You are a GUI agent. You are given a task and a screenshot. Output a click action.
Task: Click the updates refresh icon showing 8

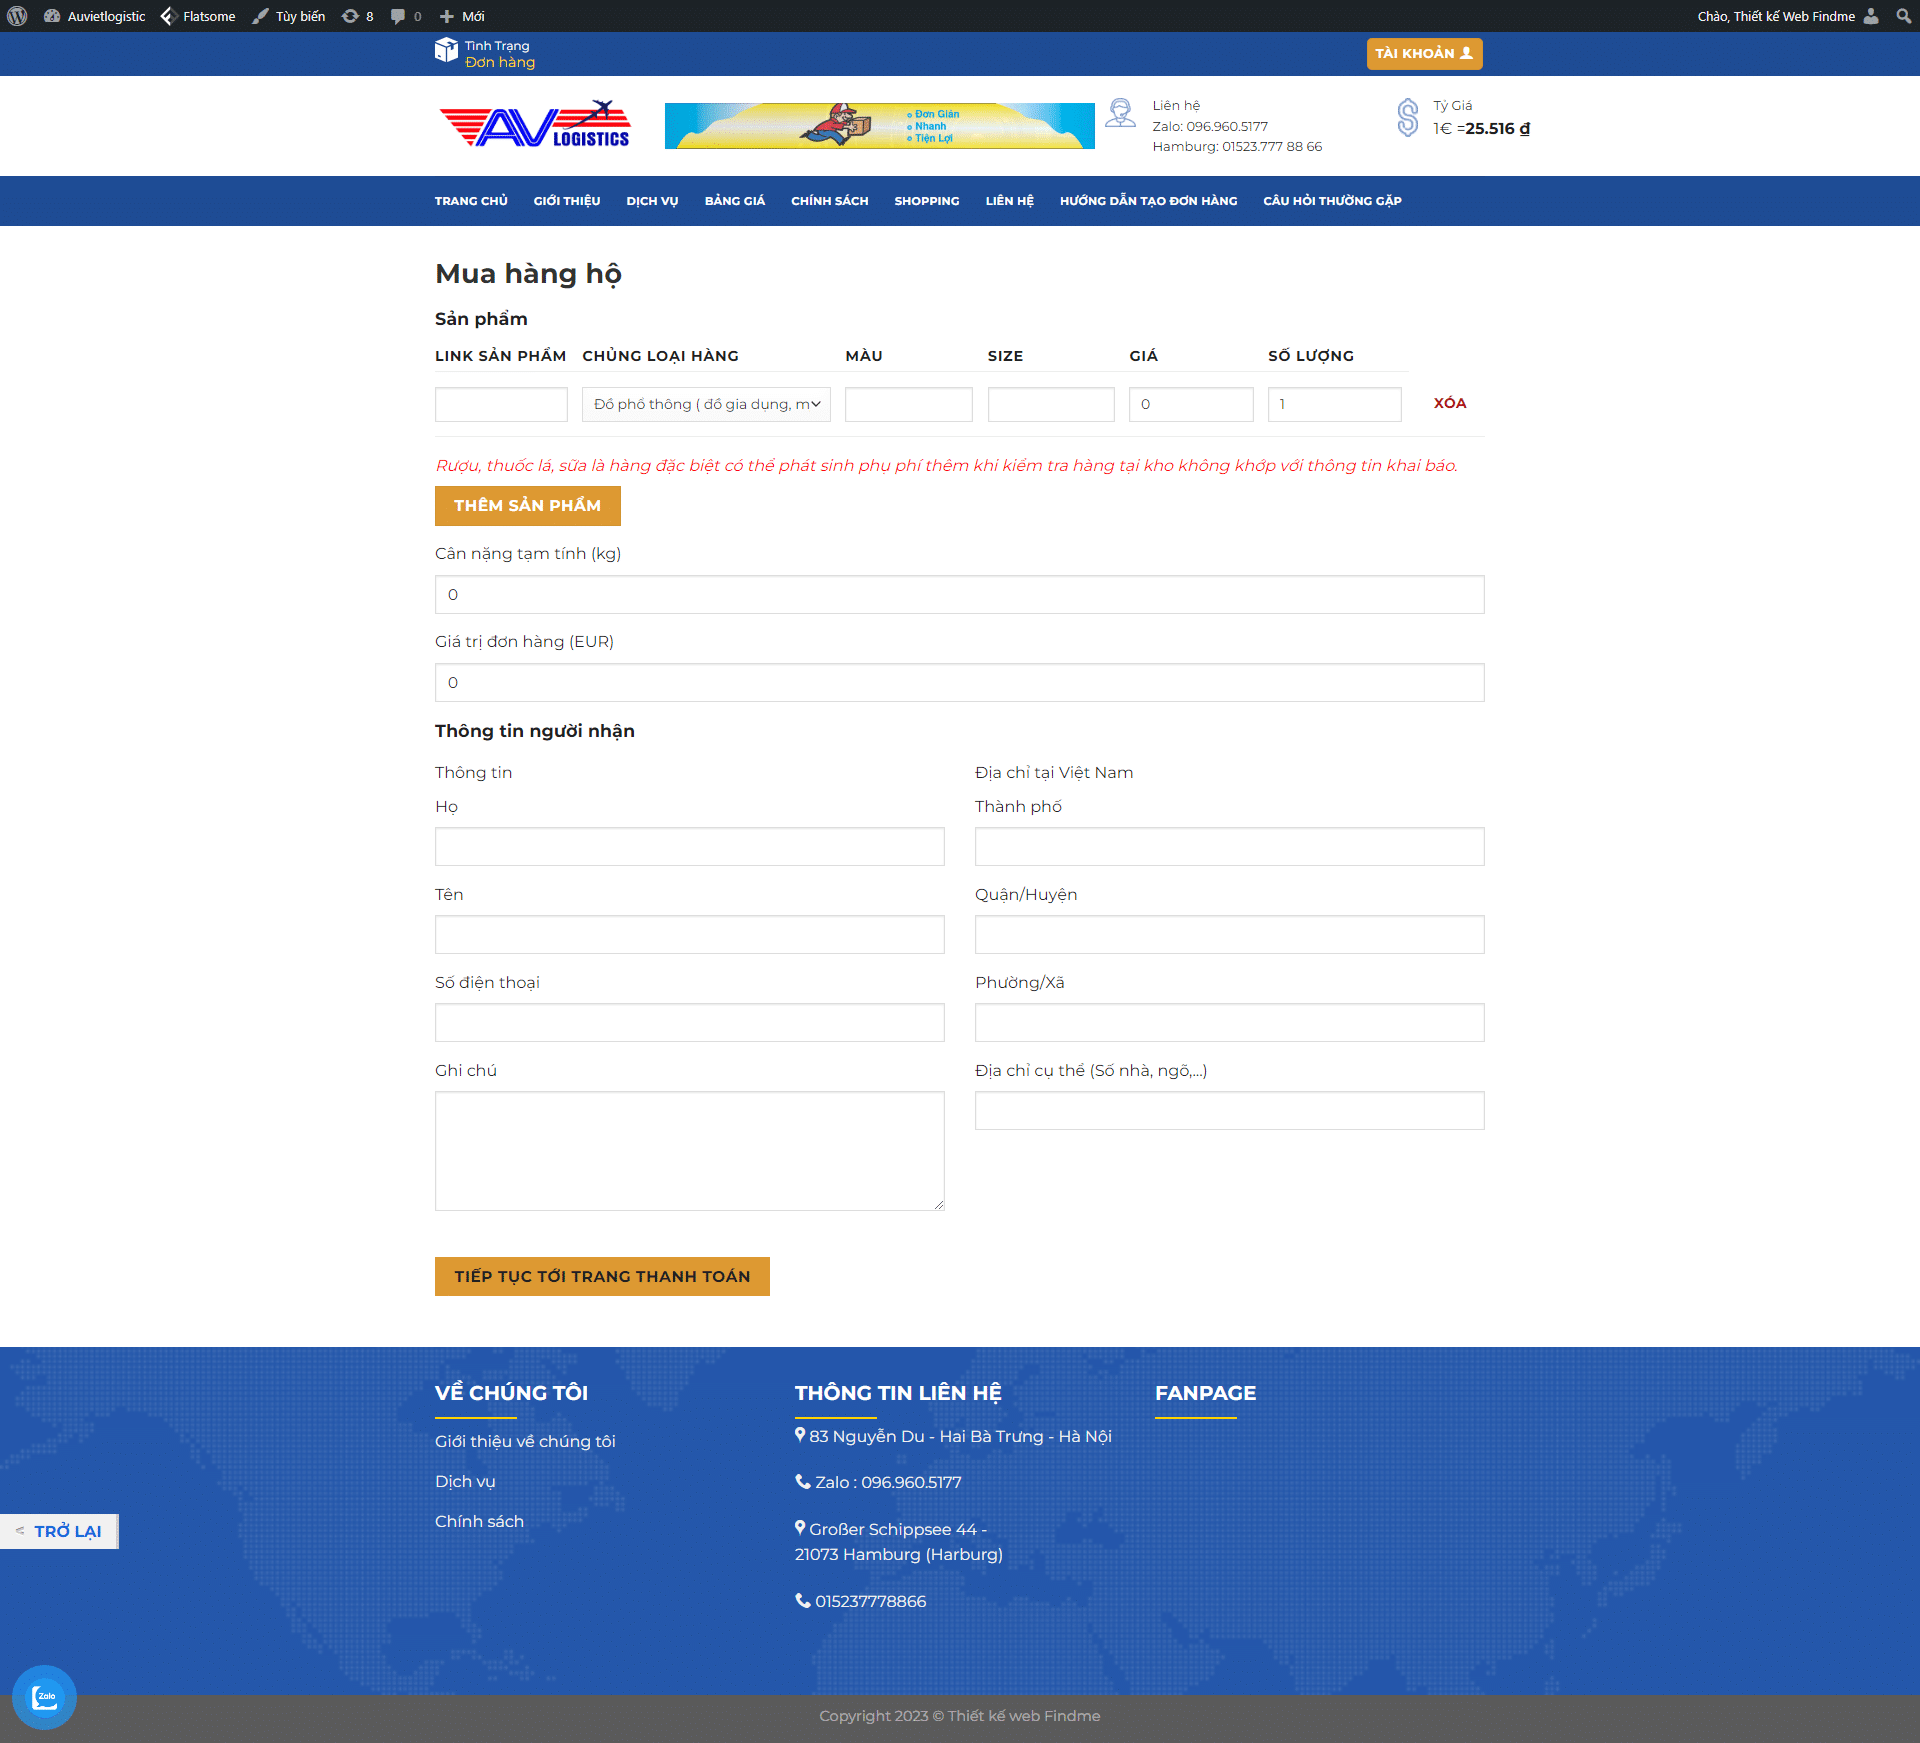tap(350, 16)
